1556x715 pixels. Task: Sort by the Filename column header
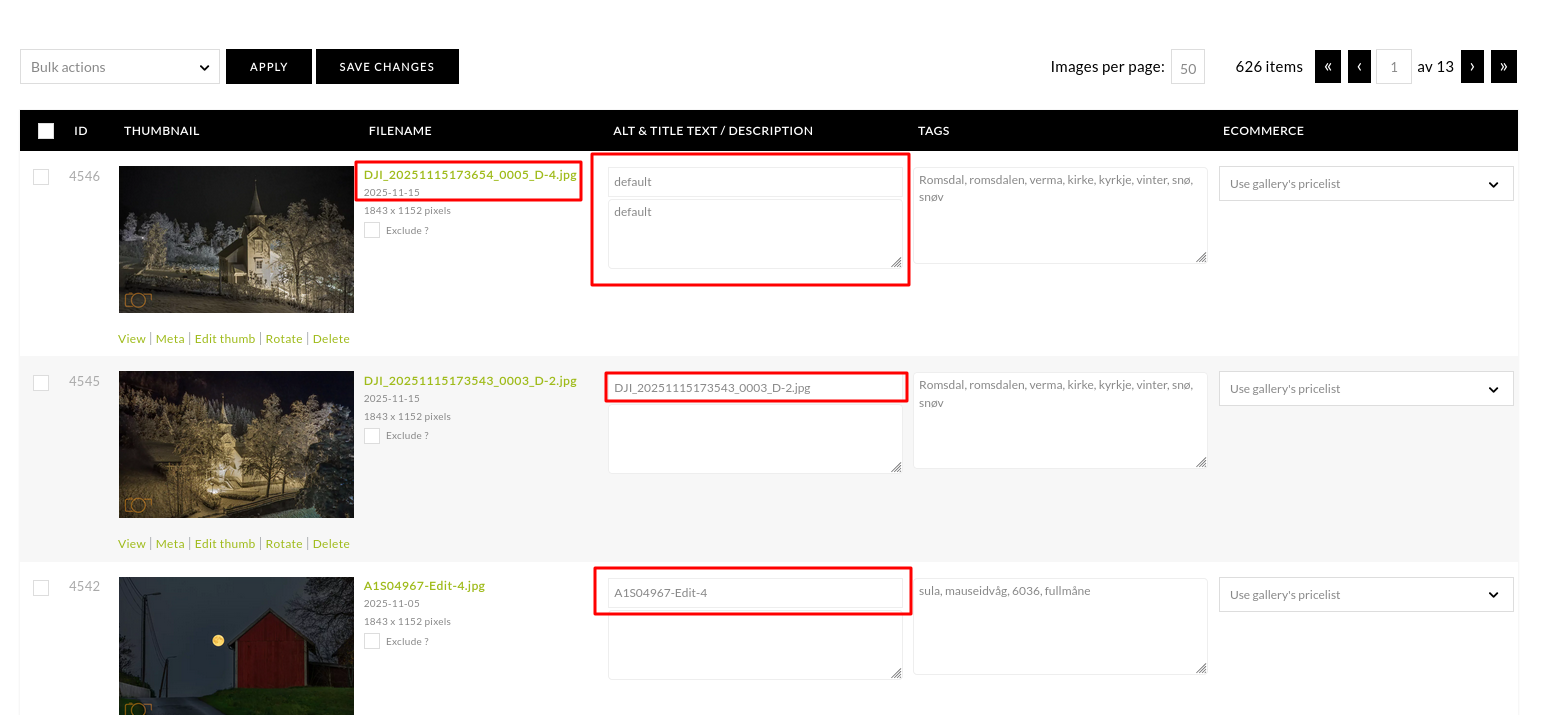pos(400,131)
